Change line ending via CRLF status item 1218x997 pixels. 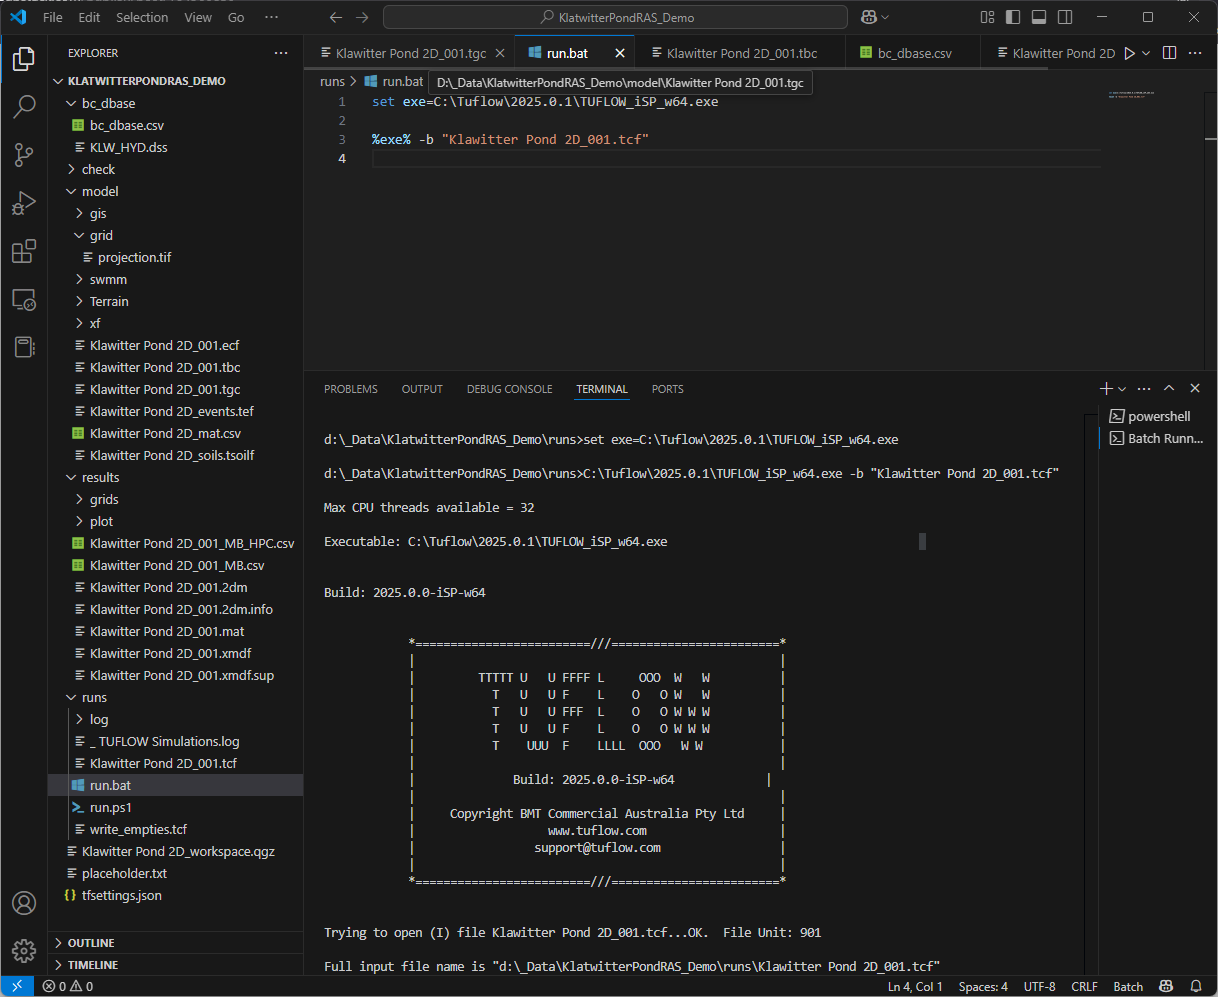coord(1084,986)
